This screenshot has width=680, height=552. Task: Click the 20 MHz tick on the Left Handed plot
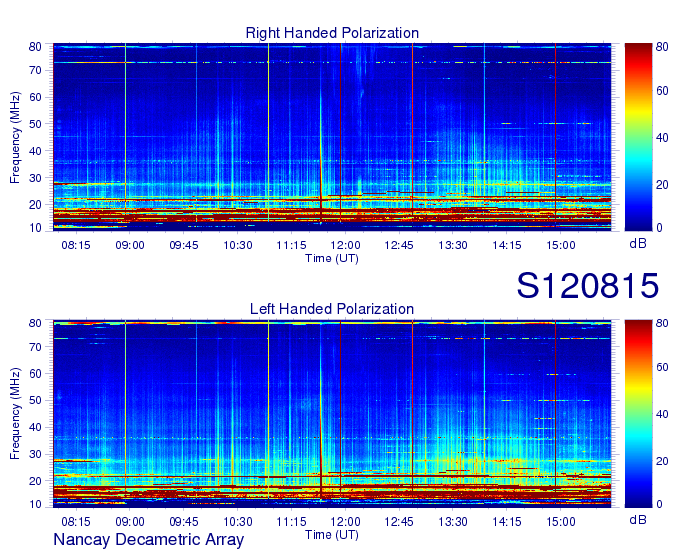35,481
